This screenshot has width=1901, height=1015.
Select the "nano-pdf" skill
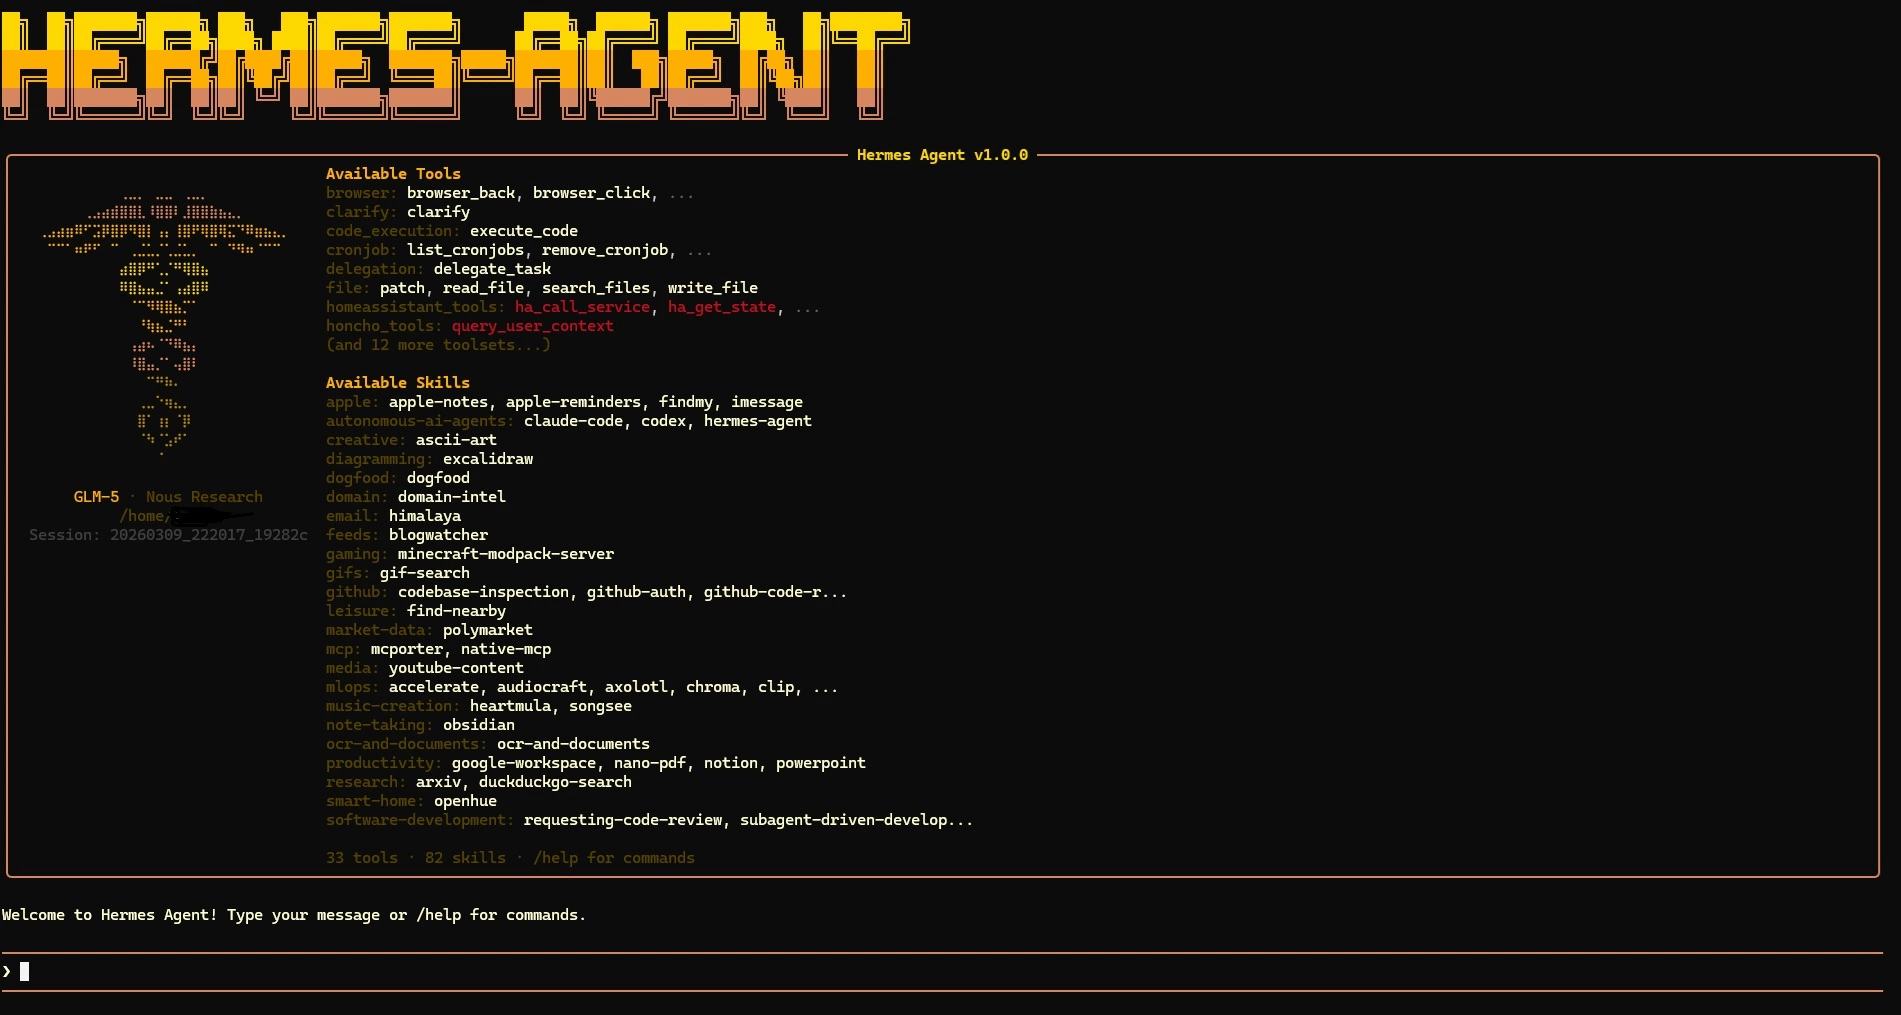click(650, 763)
